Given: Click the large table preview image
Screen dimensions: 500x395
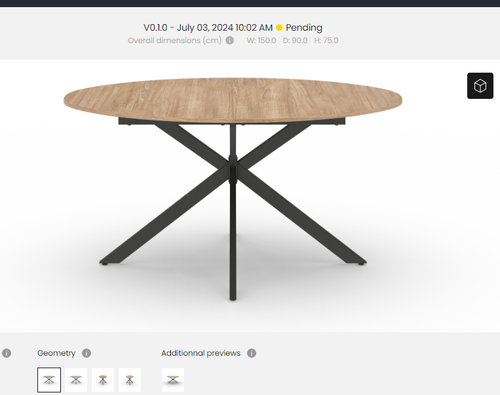Looking at the screenshot, I should [x=233, y=190].
